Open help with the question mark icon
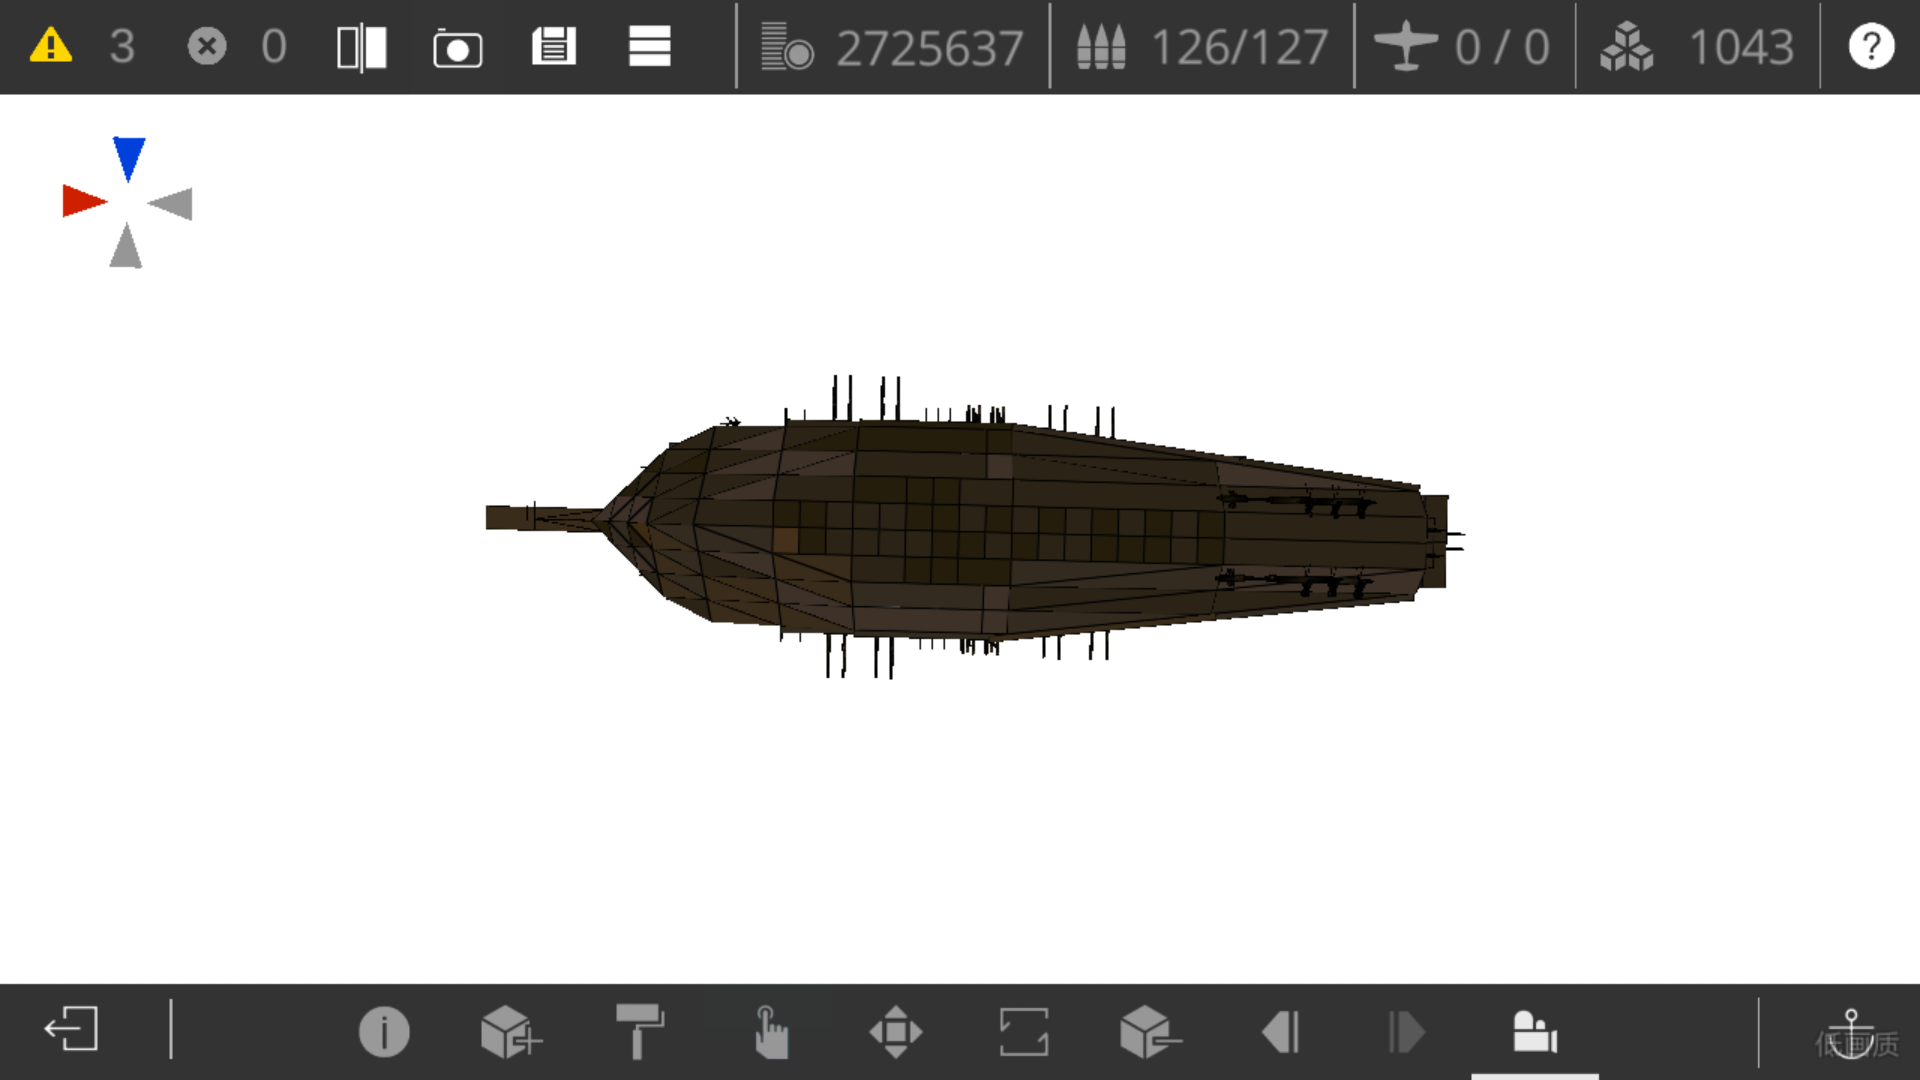1920x1080 pixels. tap(1871, 46)
